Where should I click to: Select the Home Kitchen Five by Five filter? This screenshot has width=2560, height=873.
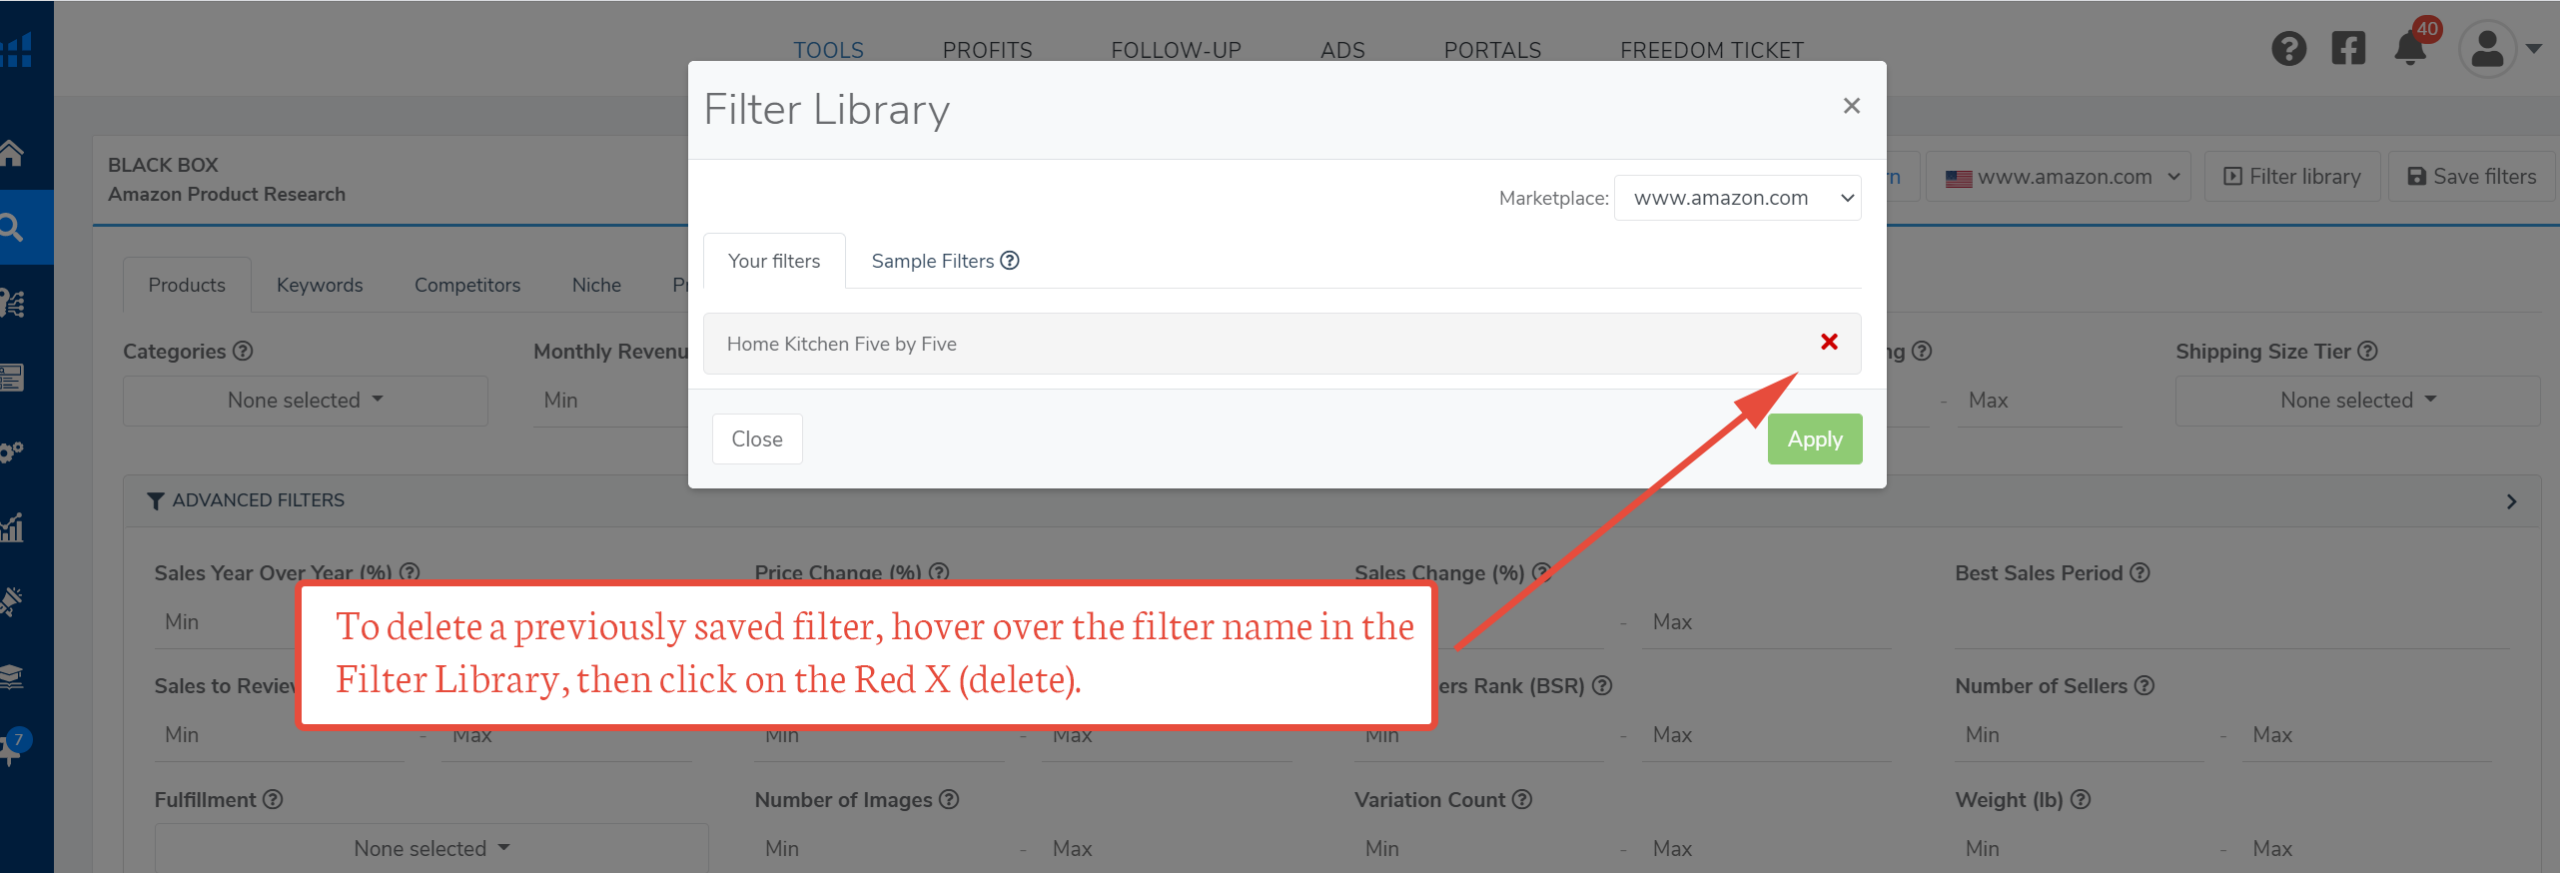[x=842, y=344]
